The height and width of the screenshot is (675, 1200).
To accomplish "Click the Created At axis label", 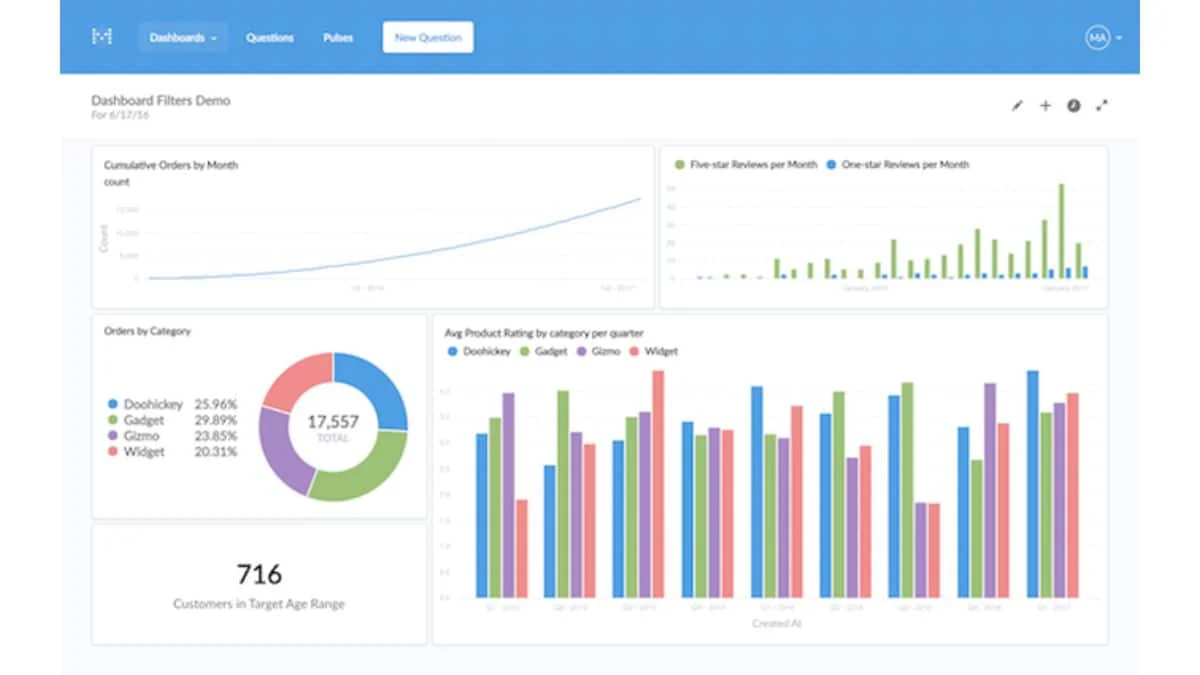I will click(777, 623).
